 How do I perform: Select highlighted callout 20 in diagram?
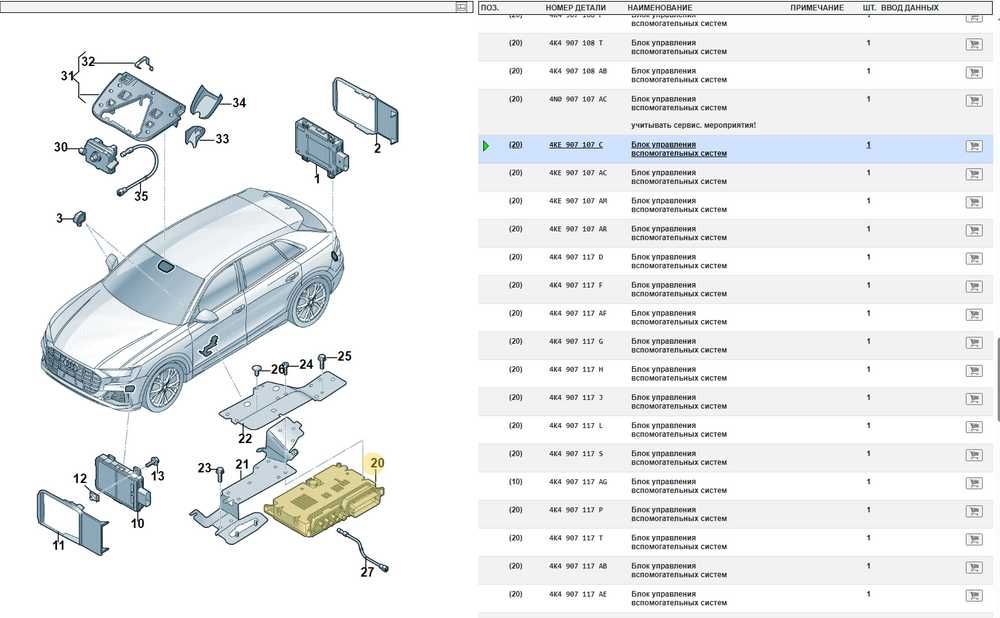coord(377,462)
